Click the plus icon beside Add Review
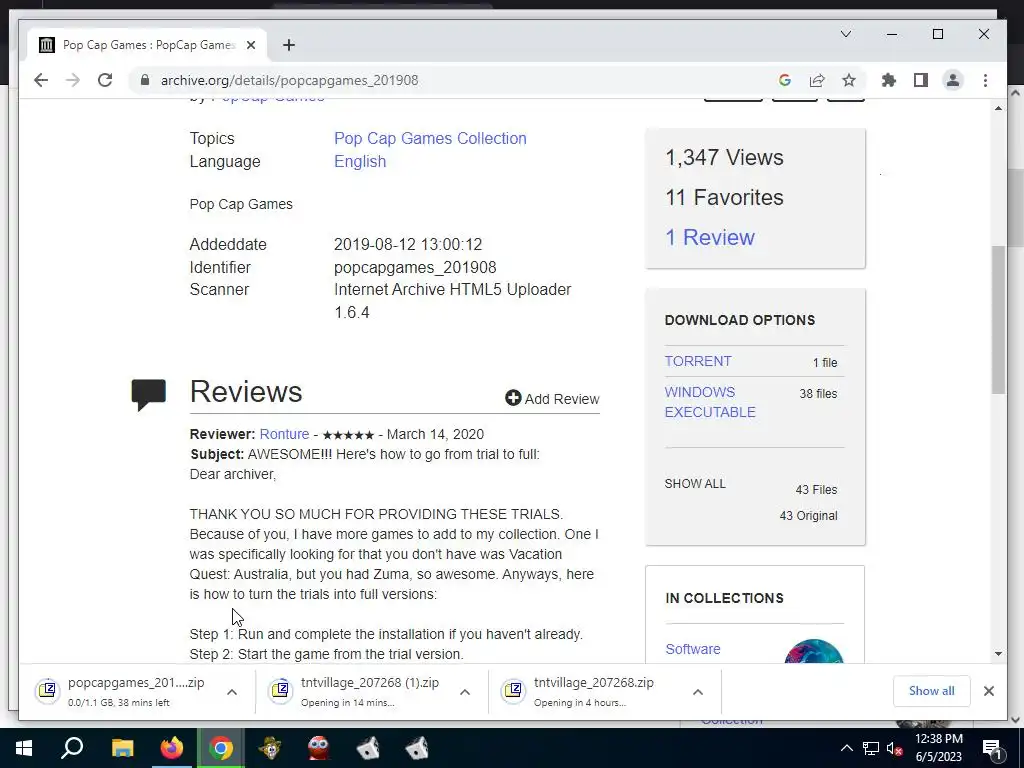This screenshot has width=1024, height=768. tap(513, 398)
